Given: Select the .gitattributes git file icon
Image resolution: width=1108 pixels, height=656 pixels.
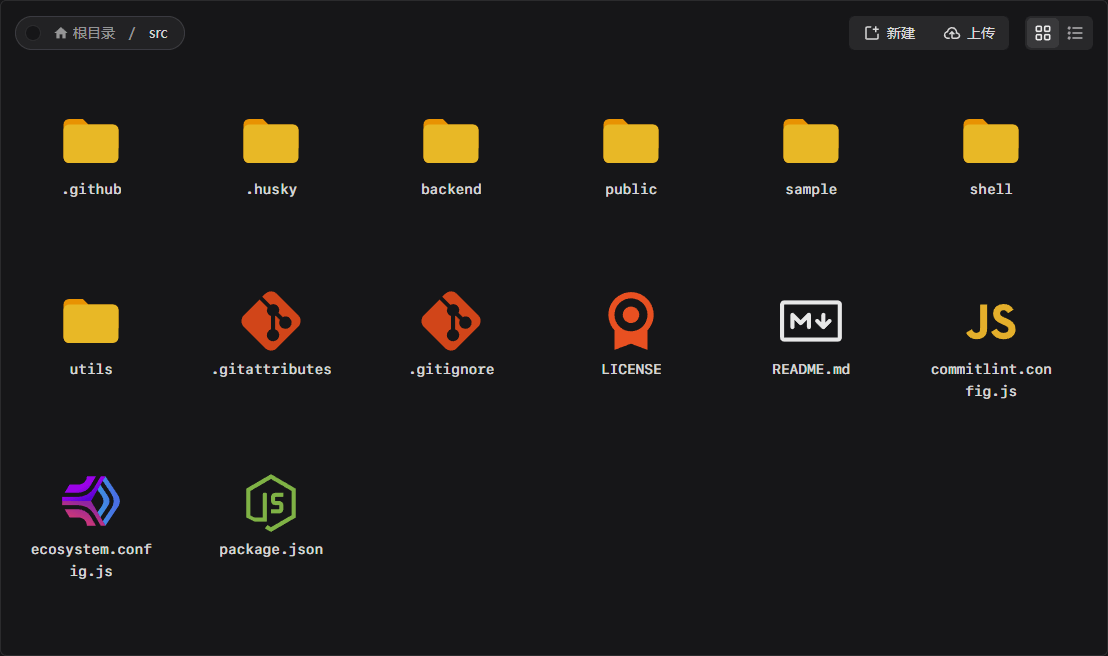Looking at the screenshot, I should (x=271, y=321).
